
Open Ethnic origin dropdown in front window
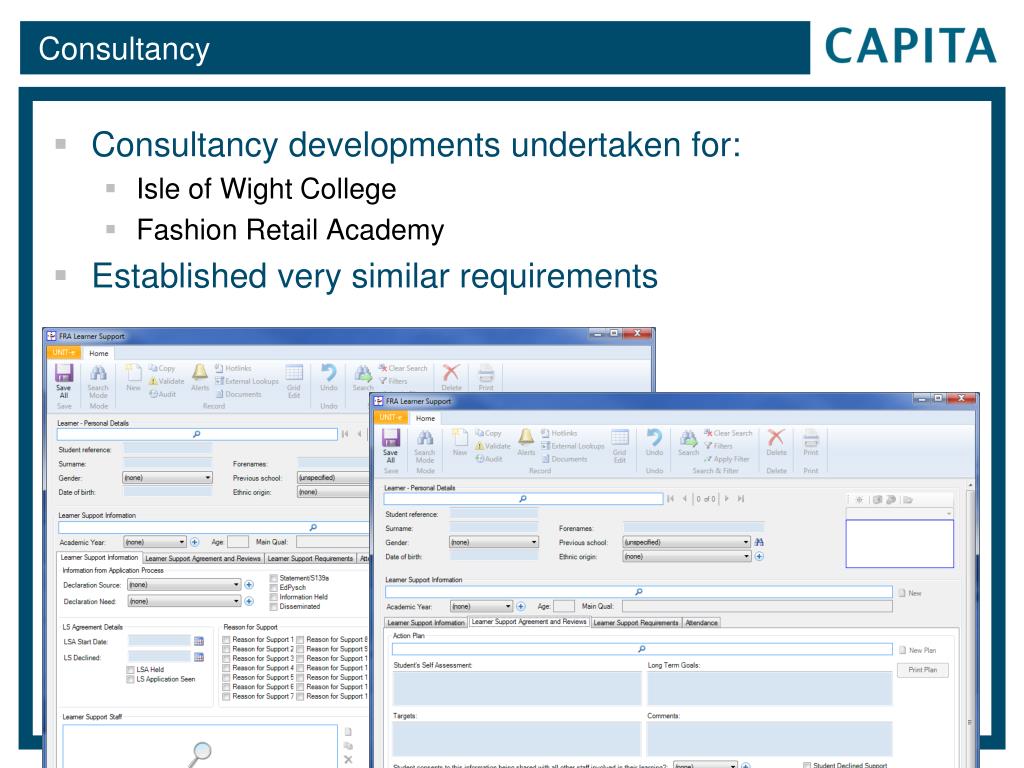click(686, 556)
